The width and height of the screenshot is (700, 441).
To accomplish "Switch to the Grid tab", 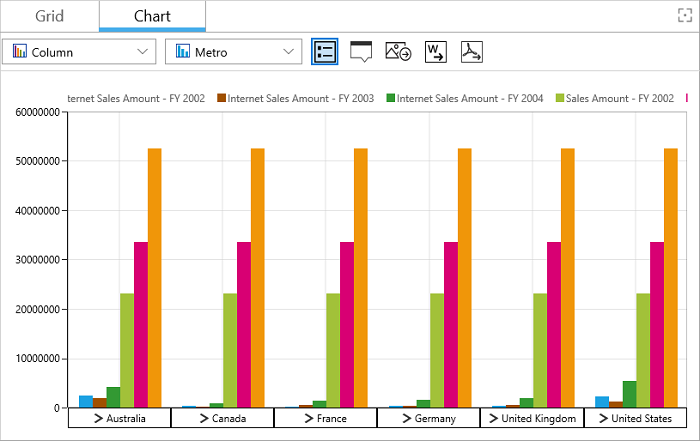I will (50, 16).
